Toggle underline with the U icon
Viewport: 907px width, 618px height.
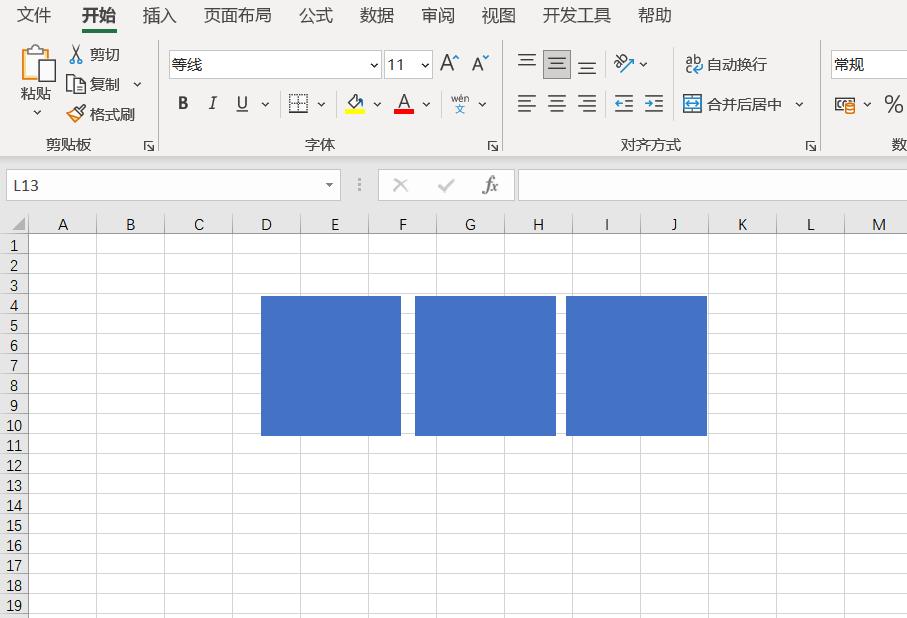[x=239, y=103]
